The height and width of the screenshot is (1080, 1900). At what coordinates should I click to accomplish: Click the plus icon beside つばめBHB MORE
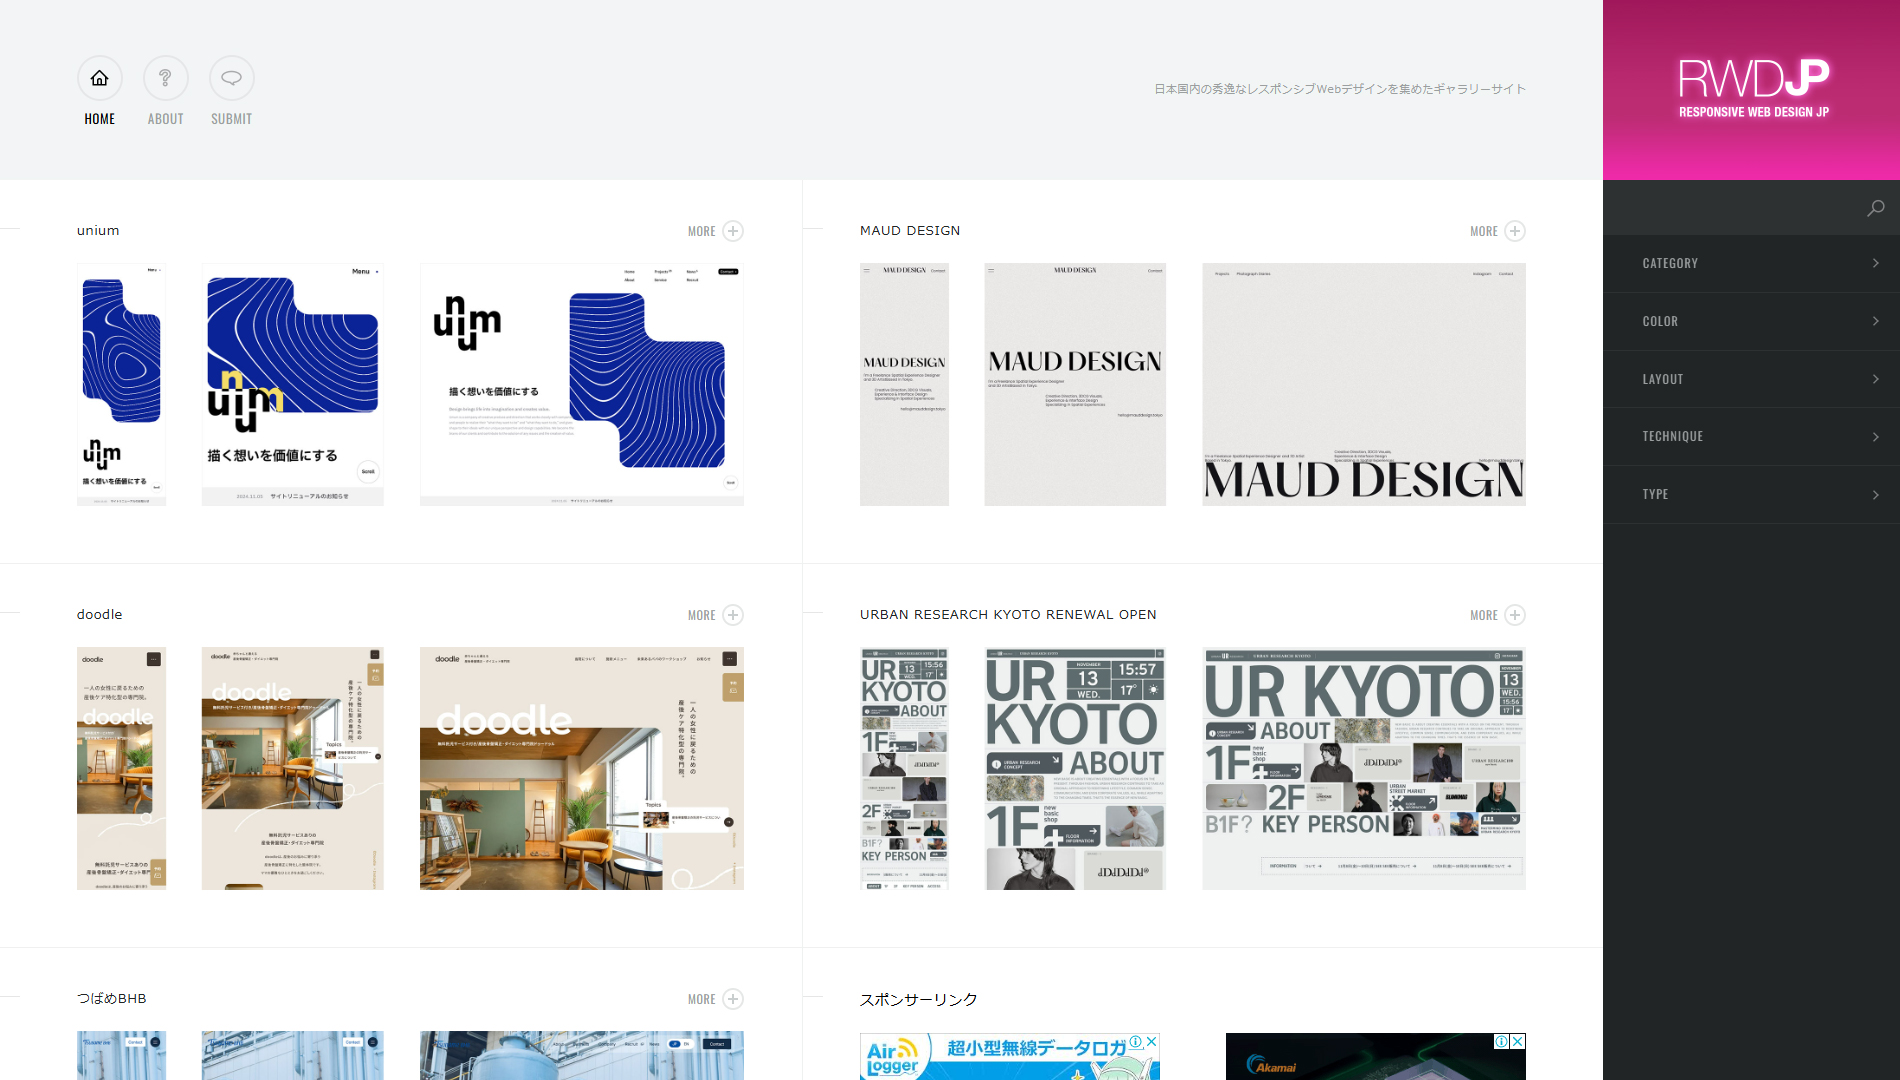(733, 999)
